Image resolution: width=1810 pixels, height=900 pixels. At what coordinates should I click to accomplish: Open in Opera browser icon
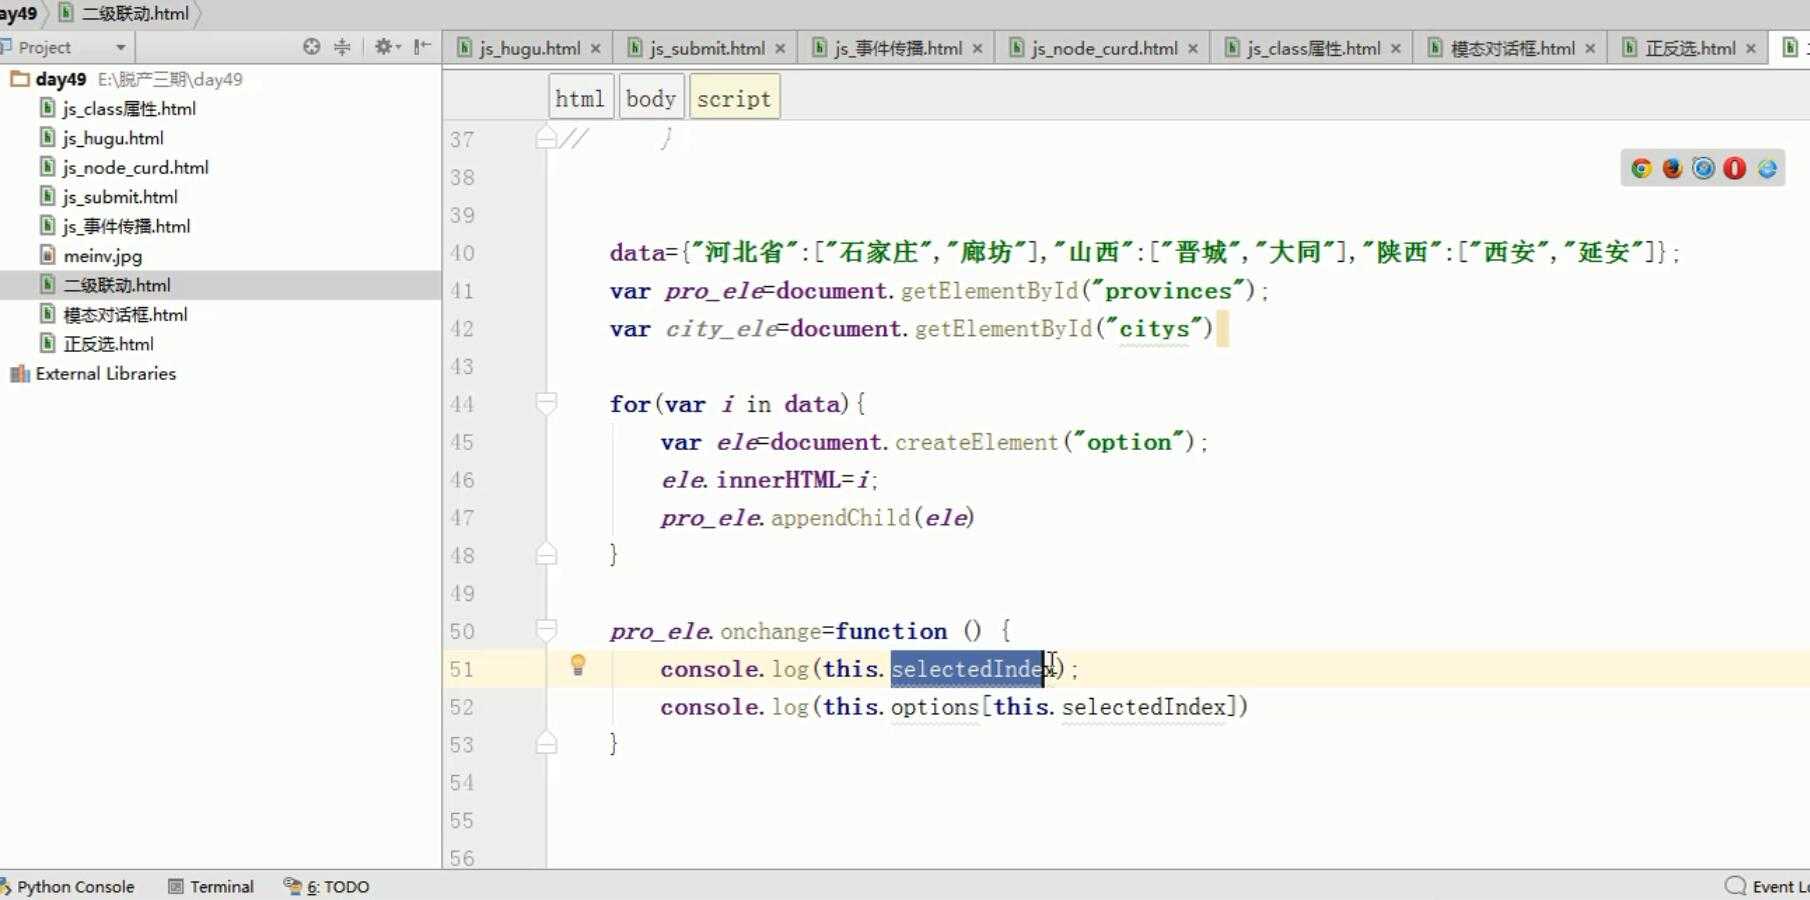tap(1735, 168)
